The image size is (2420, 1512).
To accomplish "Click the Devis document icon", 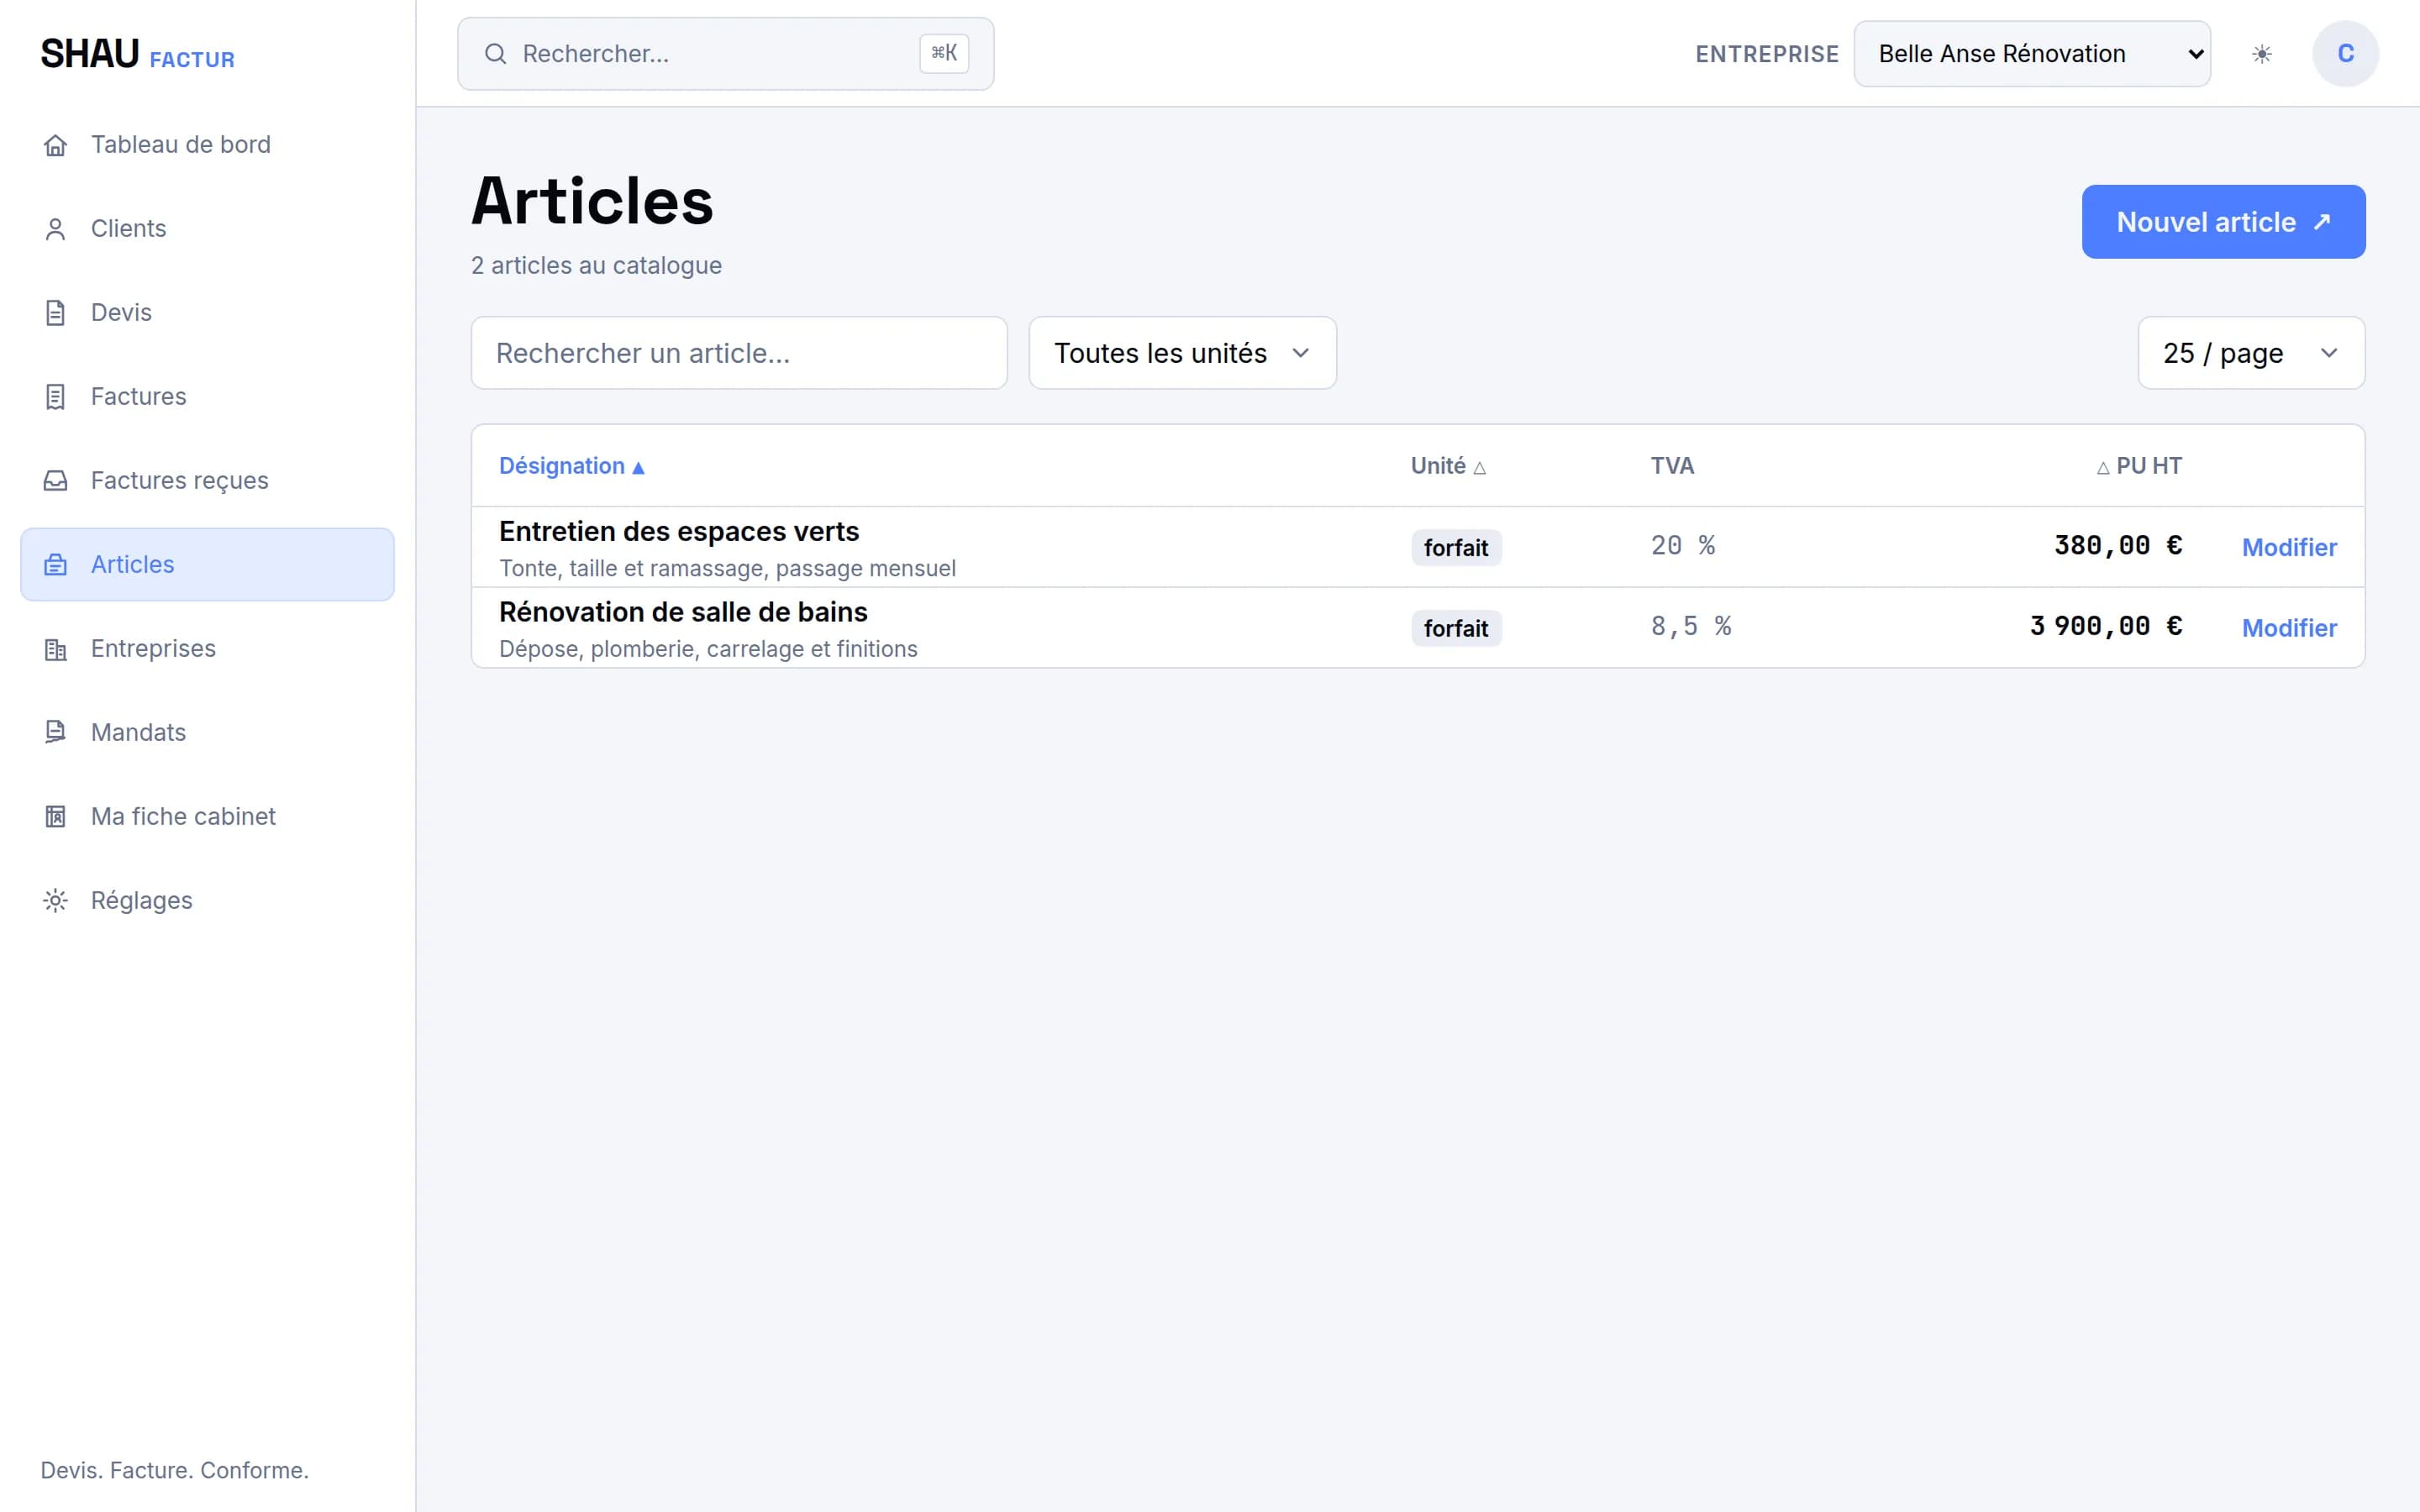I will (x=55, y=313).
